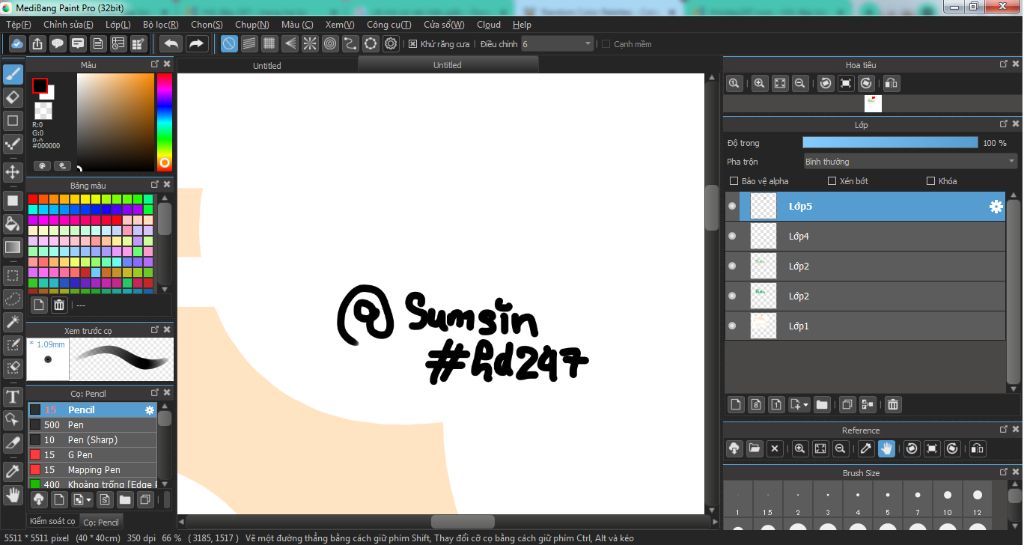Select the Bucket fill tool
This screenshot has width=1024, height=548.
13,223
